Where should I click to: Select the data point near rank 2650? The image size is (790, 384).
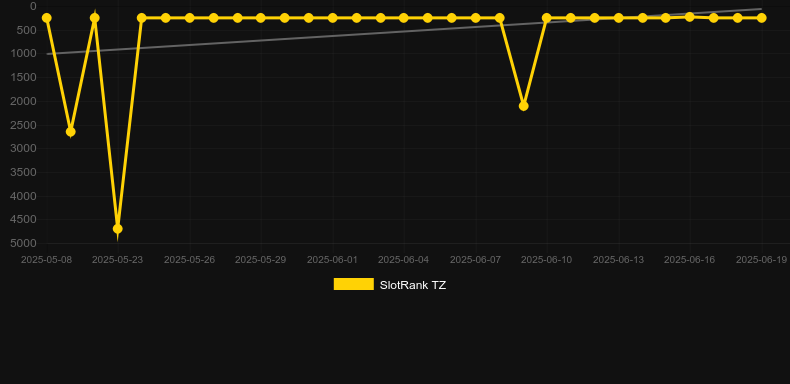click(x=71, y=132)
